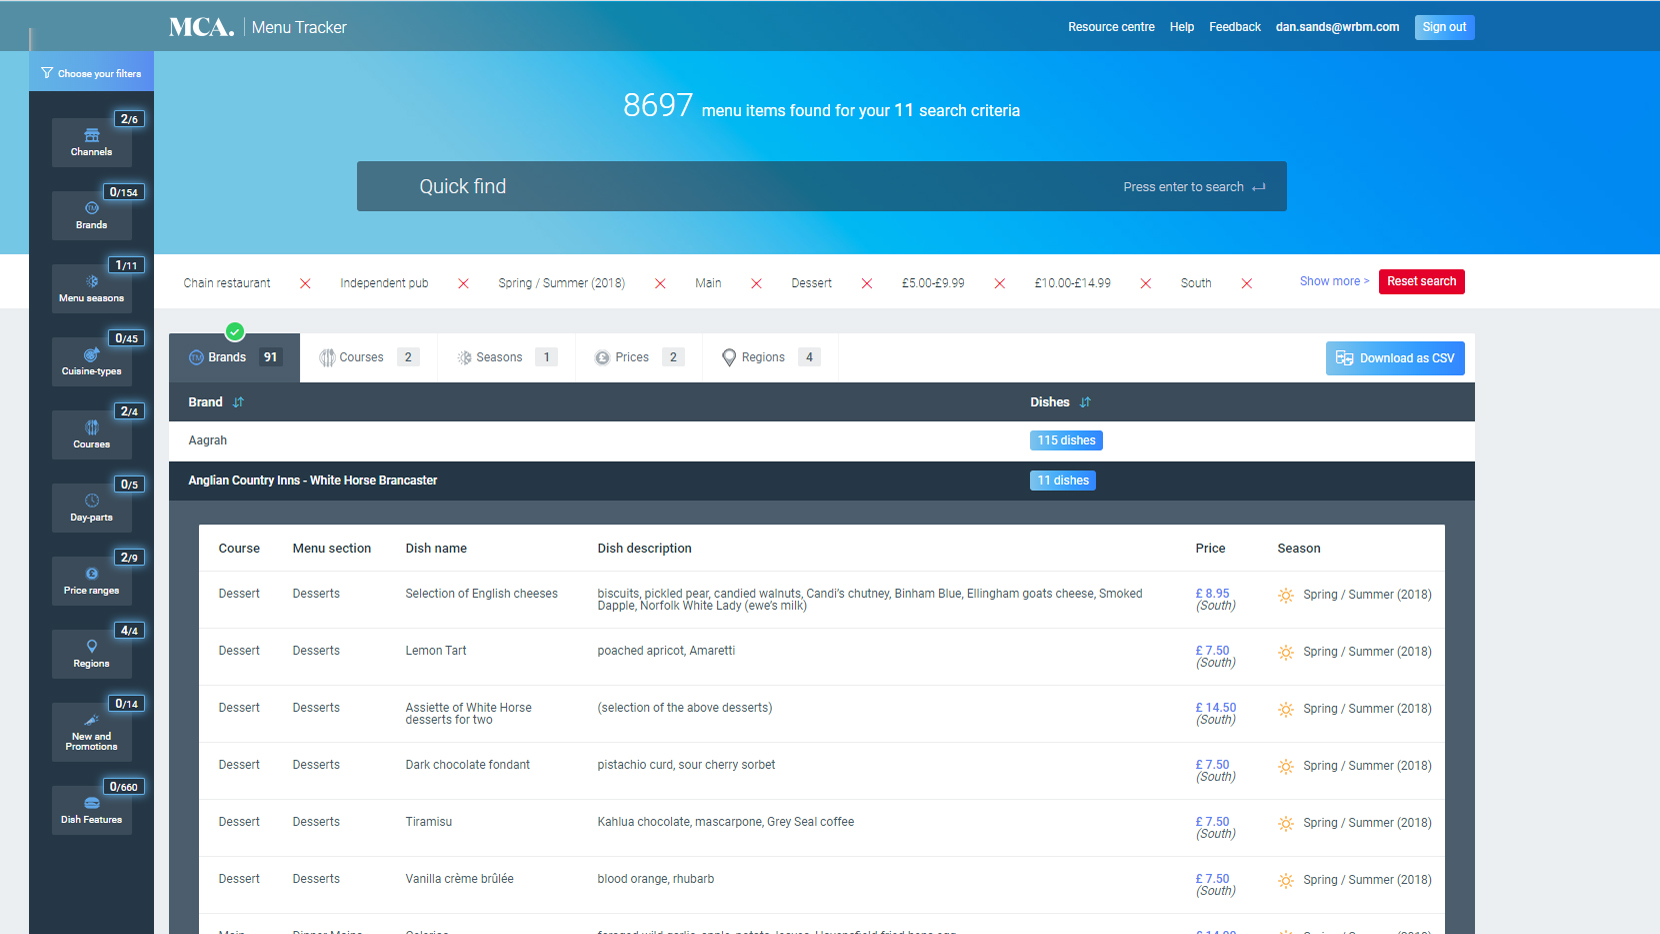Click the sun icon in Lemon Tart row
Image resolution: width=1660 pixels, height=934 pixels.
[1286, 653]
